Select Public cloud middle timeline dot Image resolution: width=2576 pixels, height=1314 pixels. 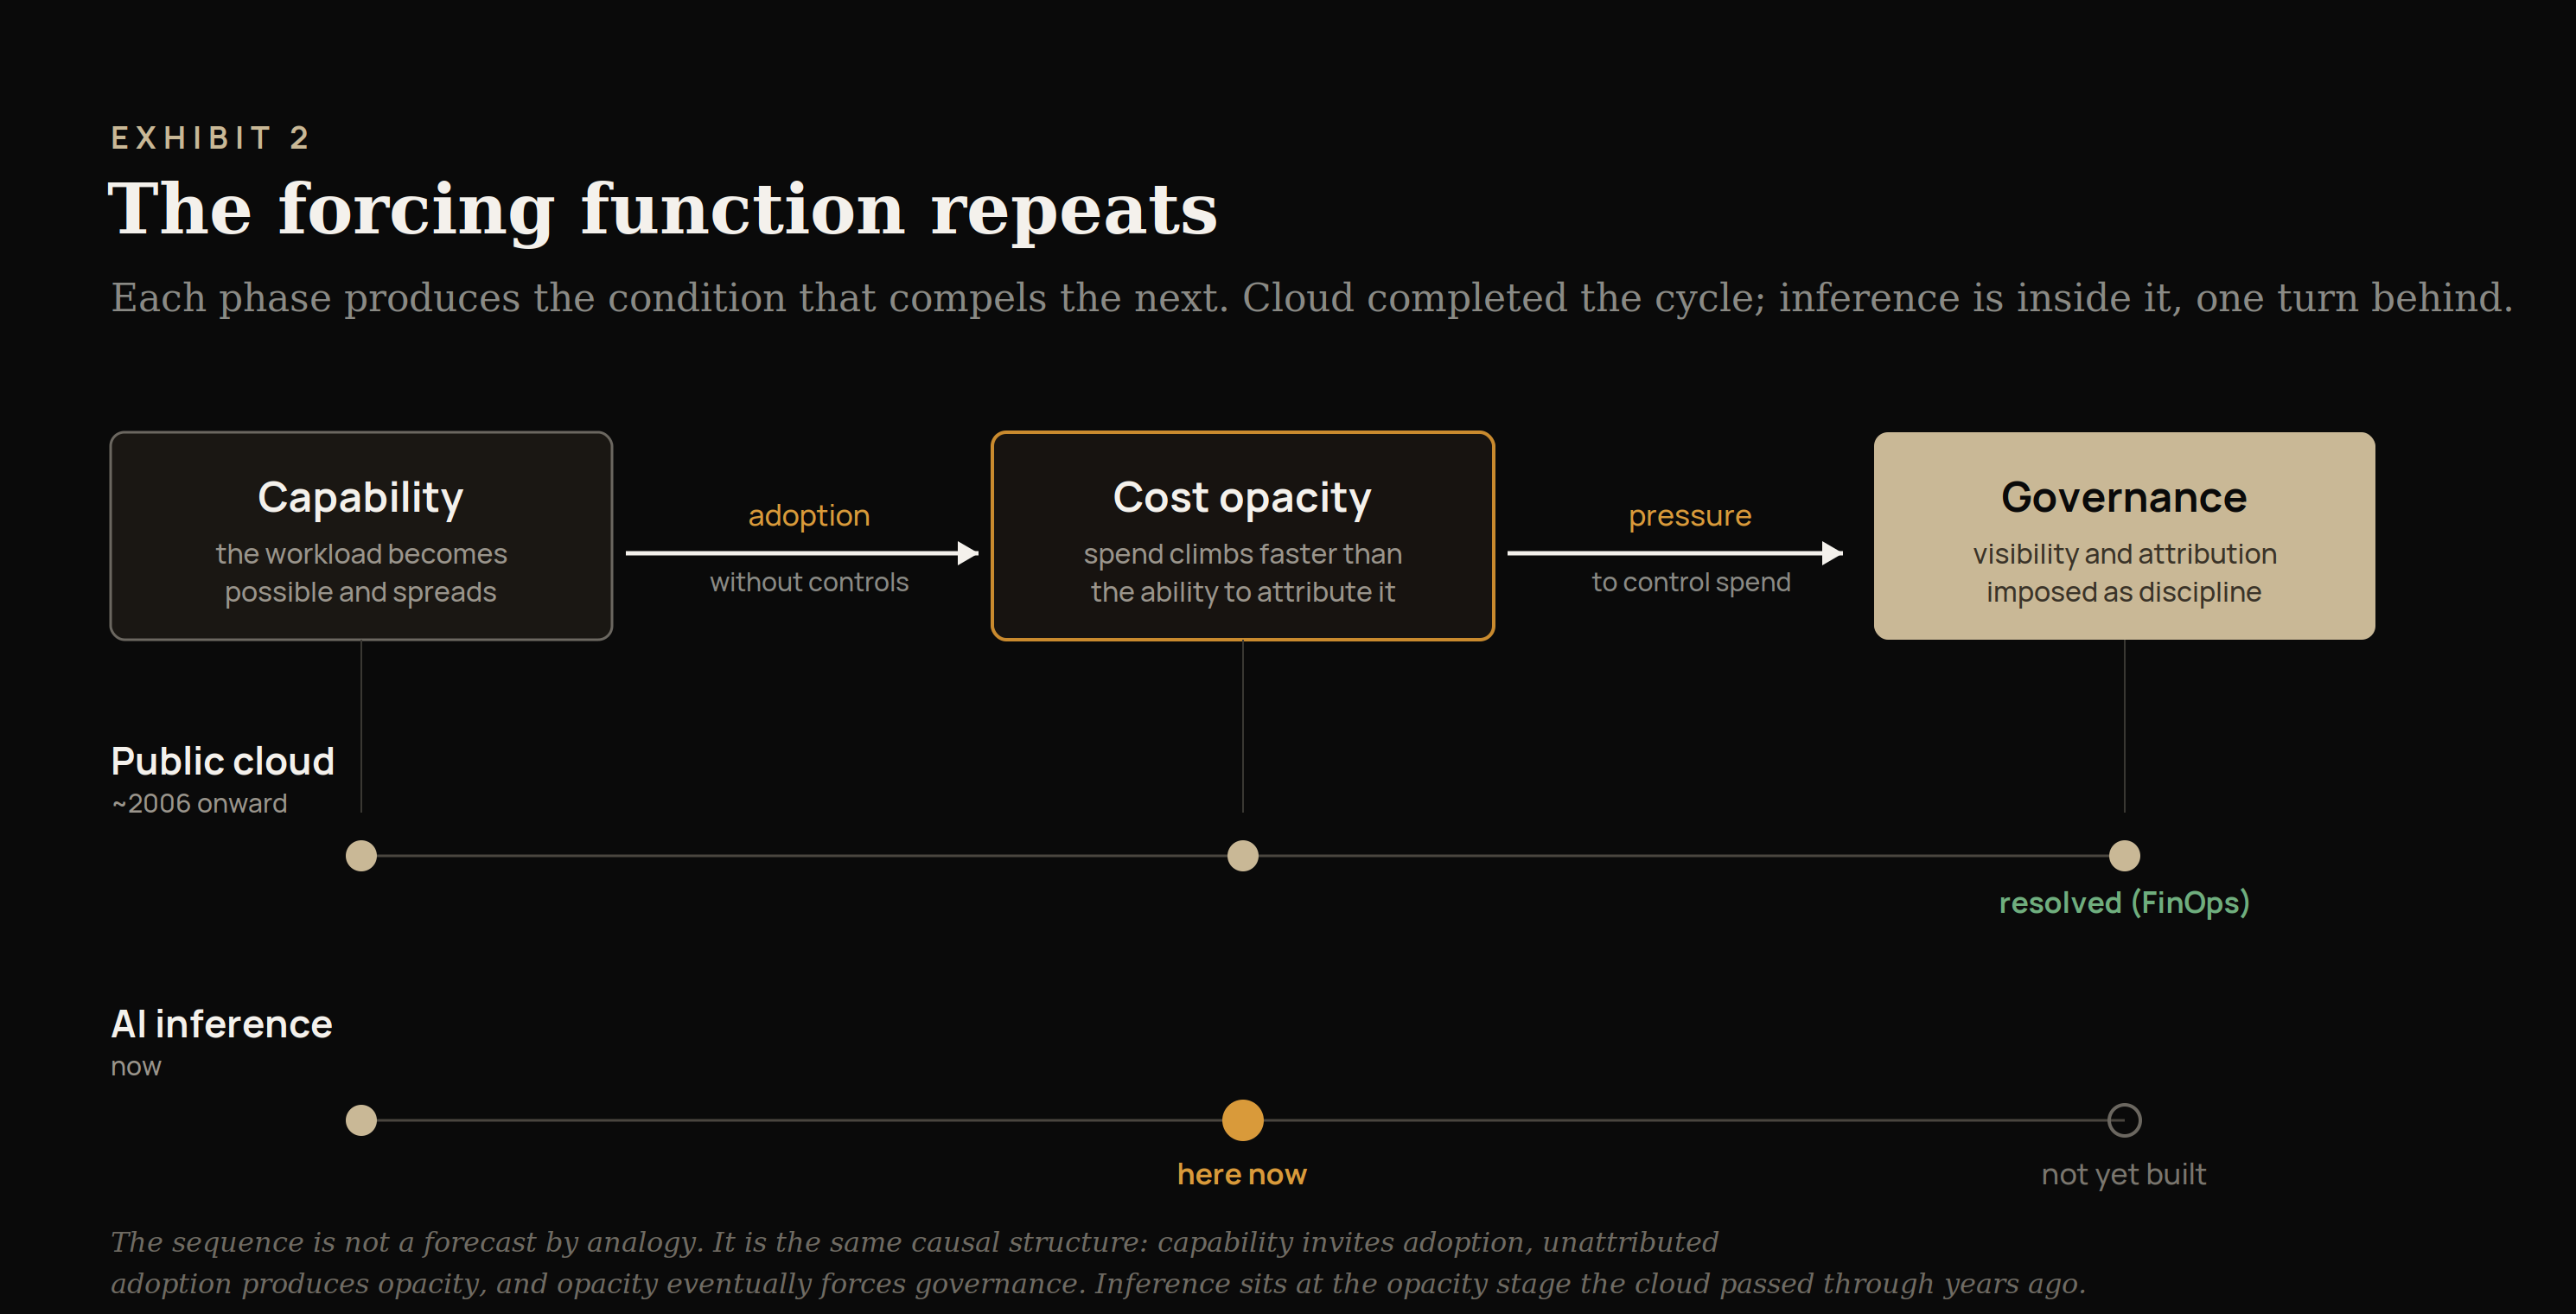pyautogui.click(x=1242, y=856)
